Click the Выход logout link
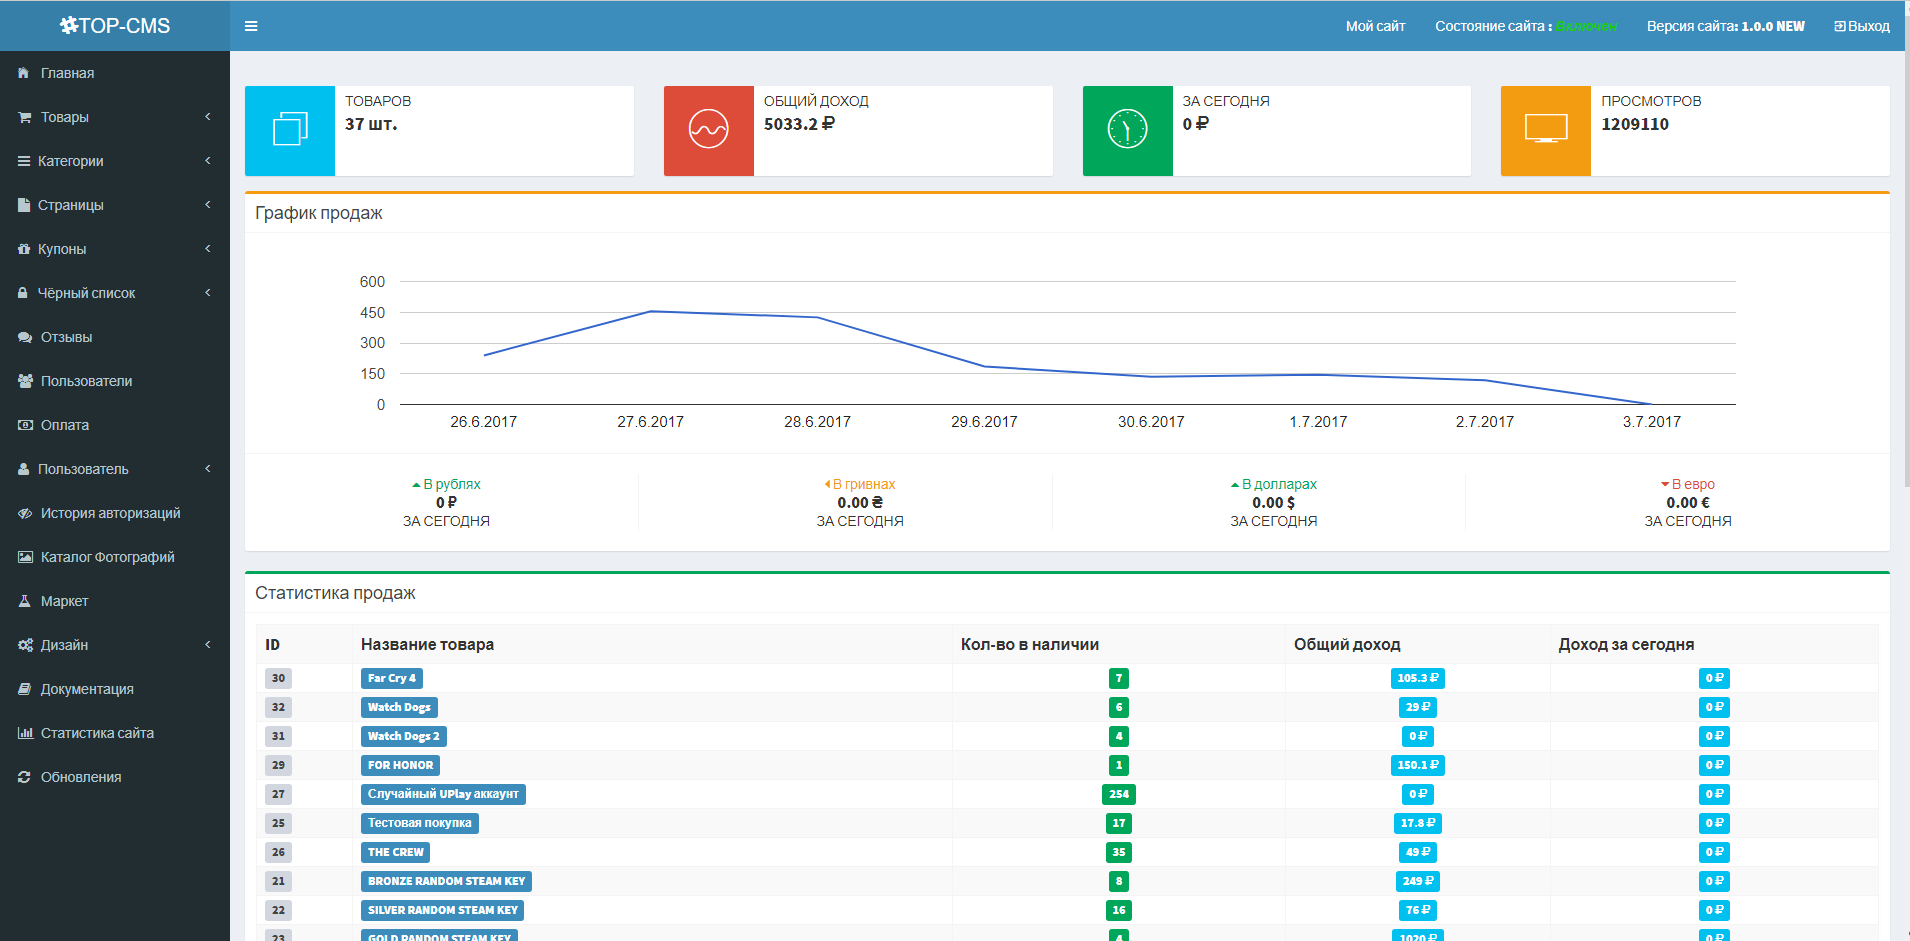The image size is (1910, 941). [x=1862, y=26]
